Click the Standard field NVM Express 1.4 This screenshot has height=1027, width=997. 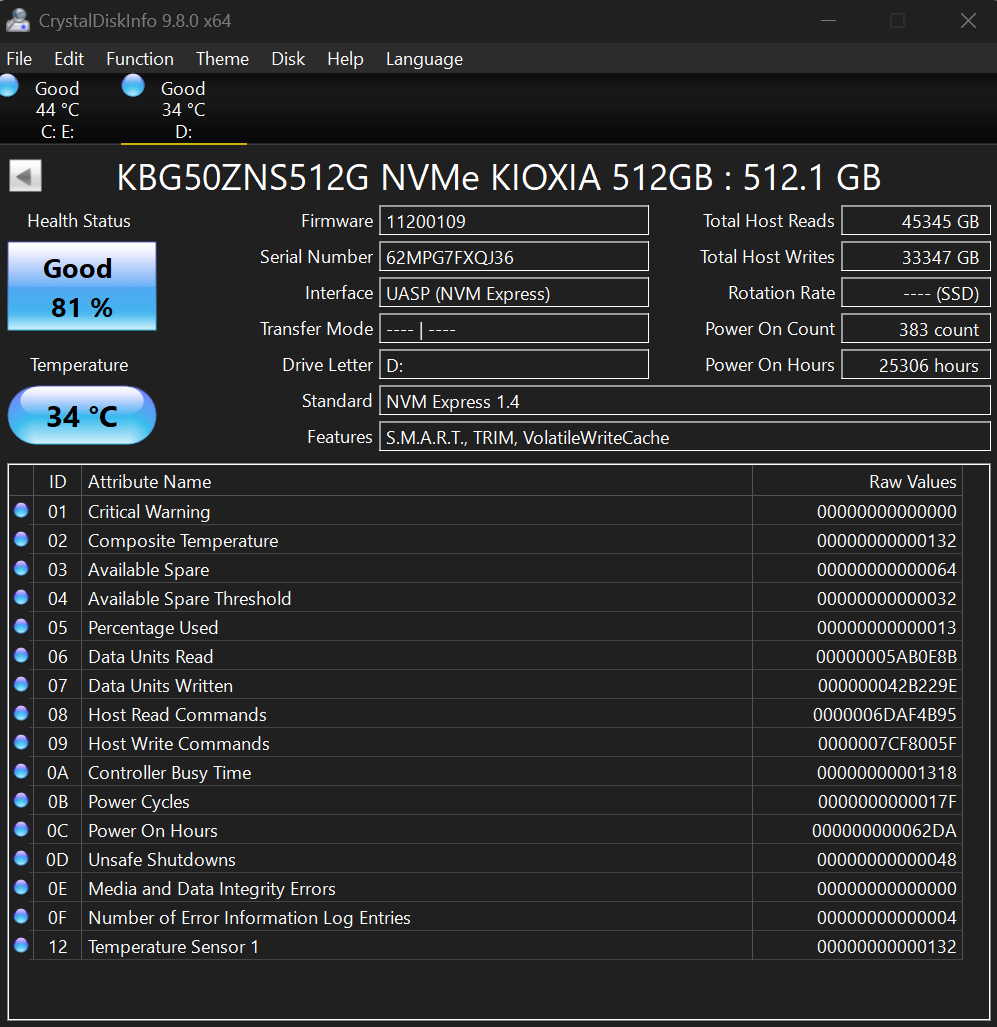(685, 401)
